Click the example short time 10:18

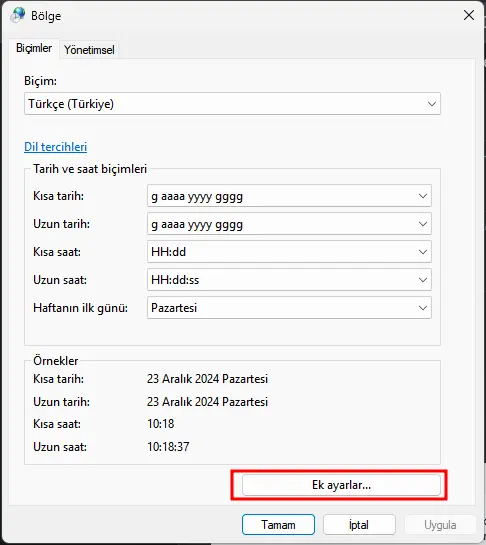[161, 424]
